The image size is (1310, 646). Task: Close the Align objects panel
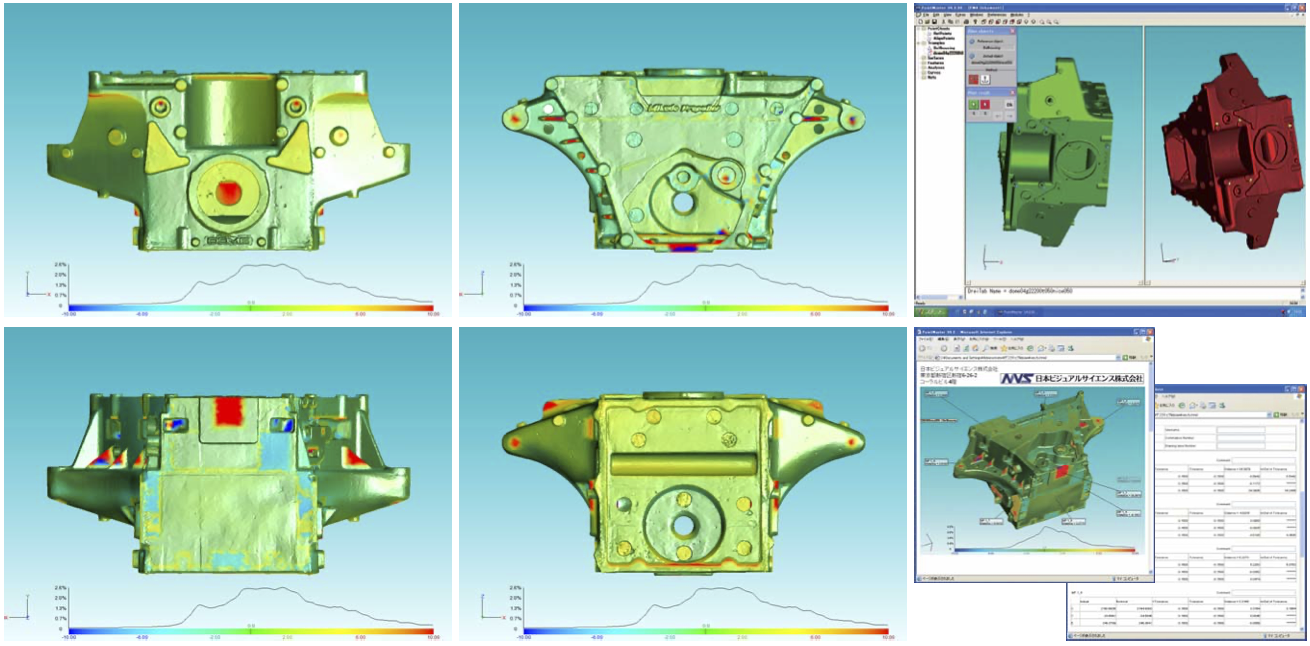1012,31
